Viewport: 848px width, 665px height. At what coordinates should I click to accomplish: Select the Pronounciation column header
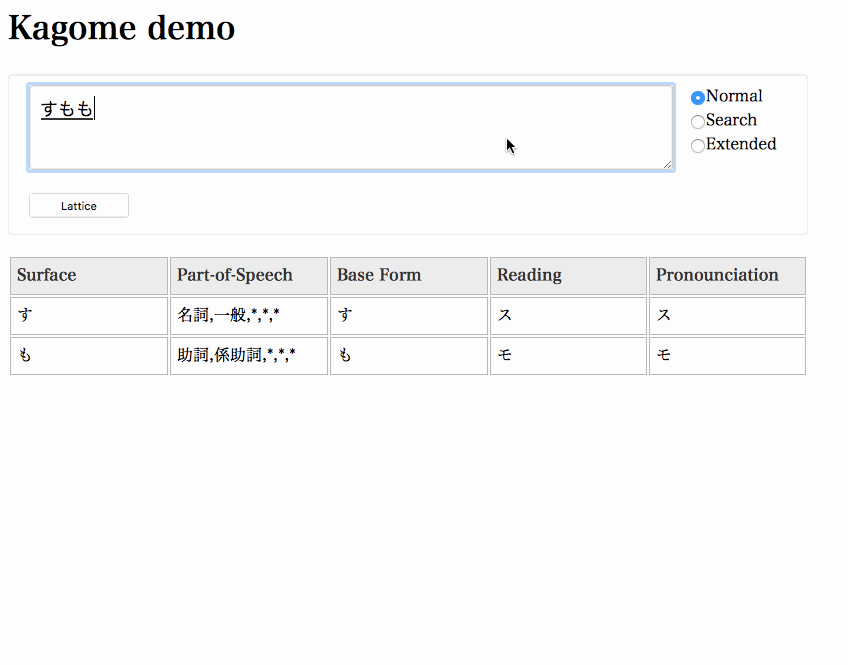click(x=727, y=275)
